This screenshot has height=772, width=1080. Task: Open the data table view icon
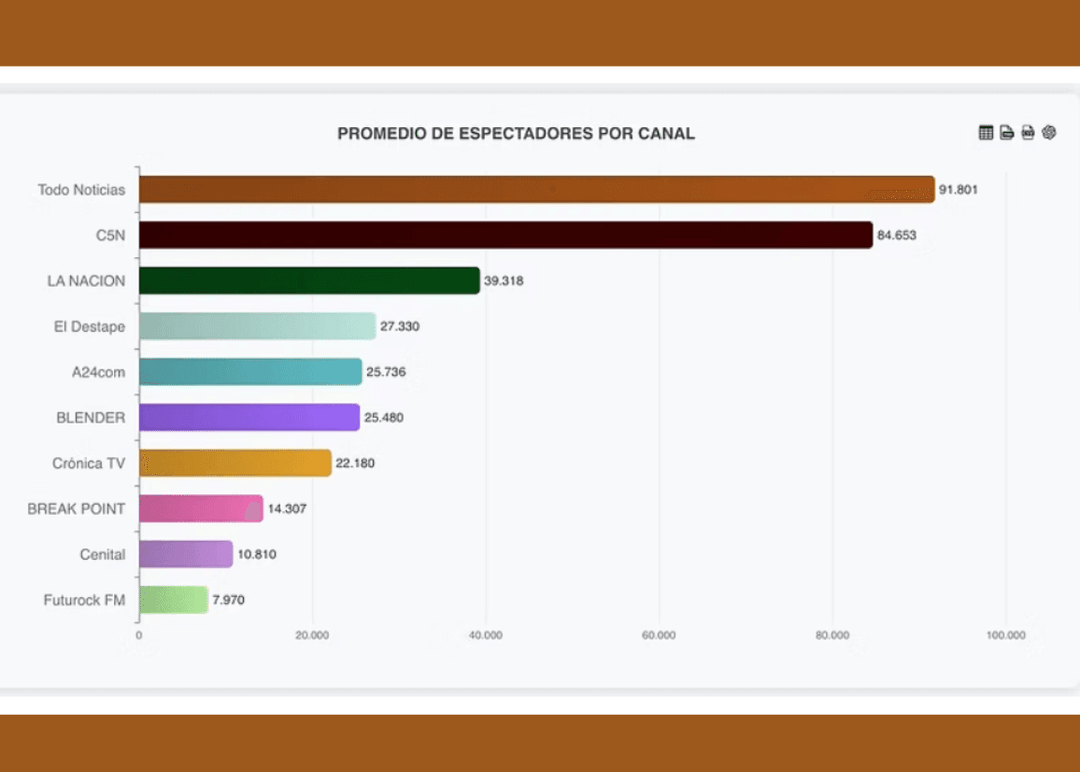tap(986, 133)
